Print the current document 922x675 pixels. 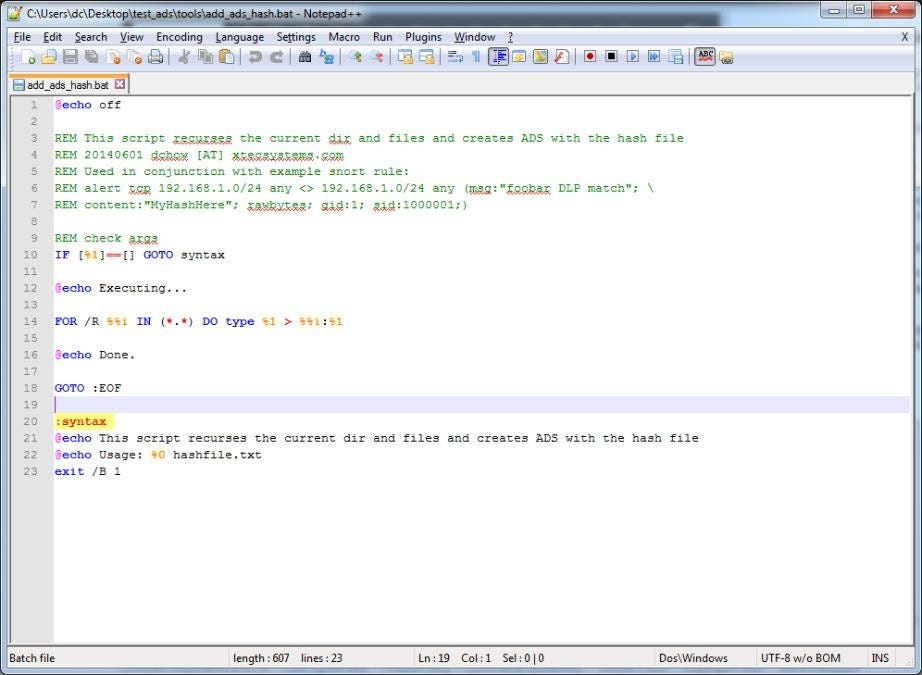(x=156, y=57)
